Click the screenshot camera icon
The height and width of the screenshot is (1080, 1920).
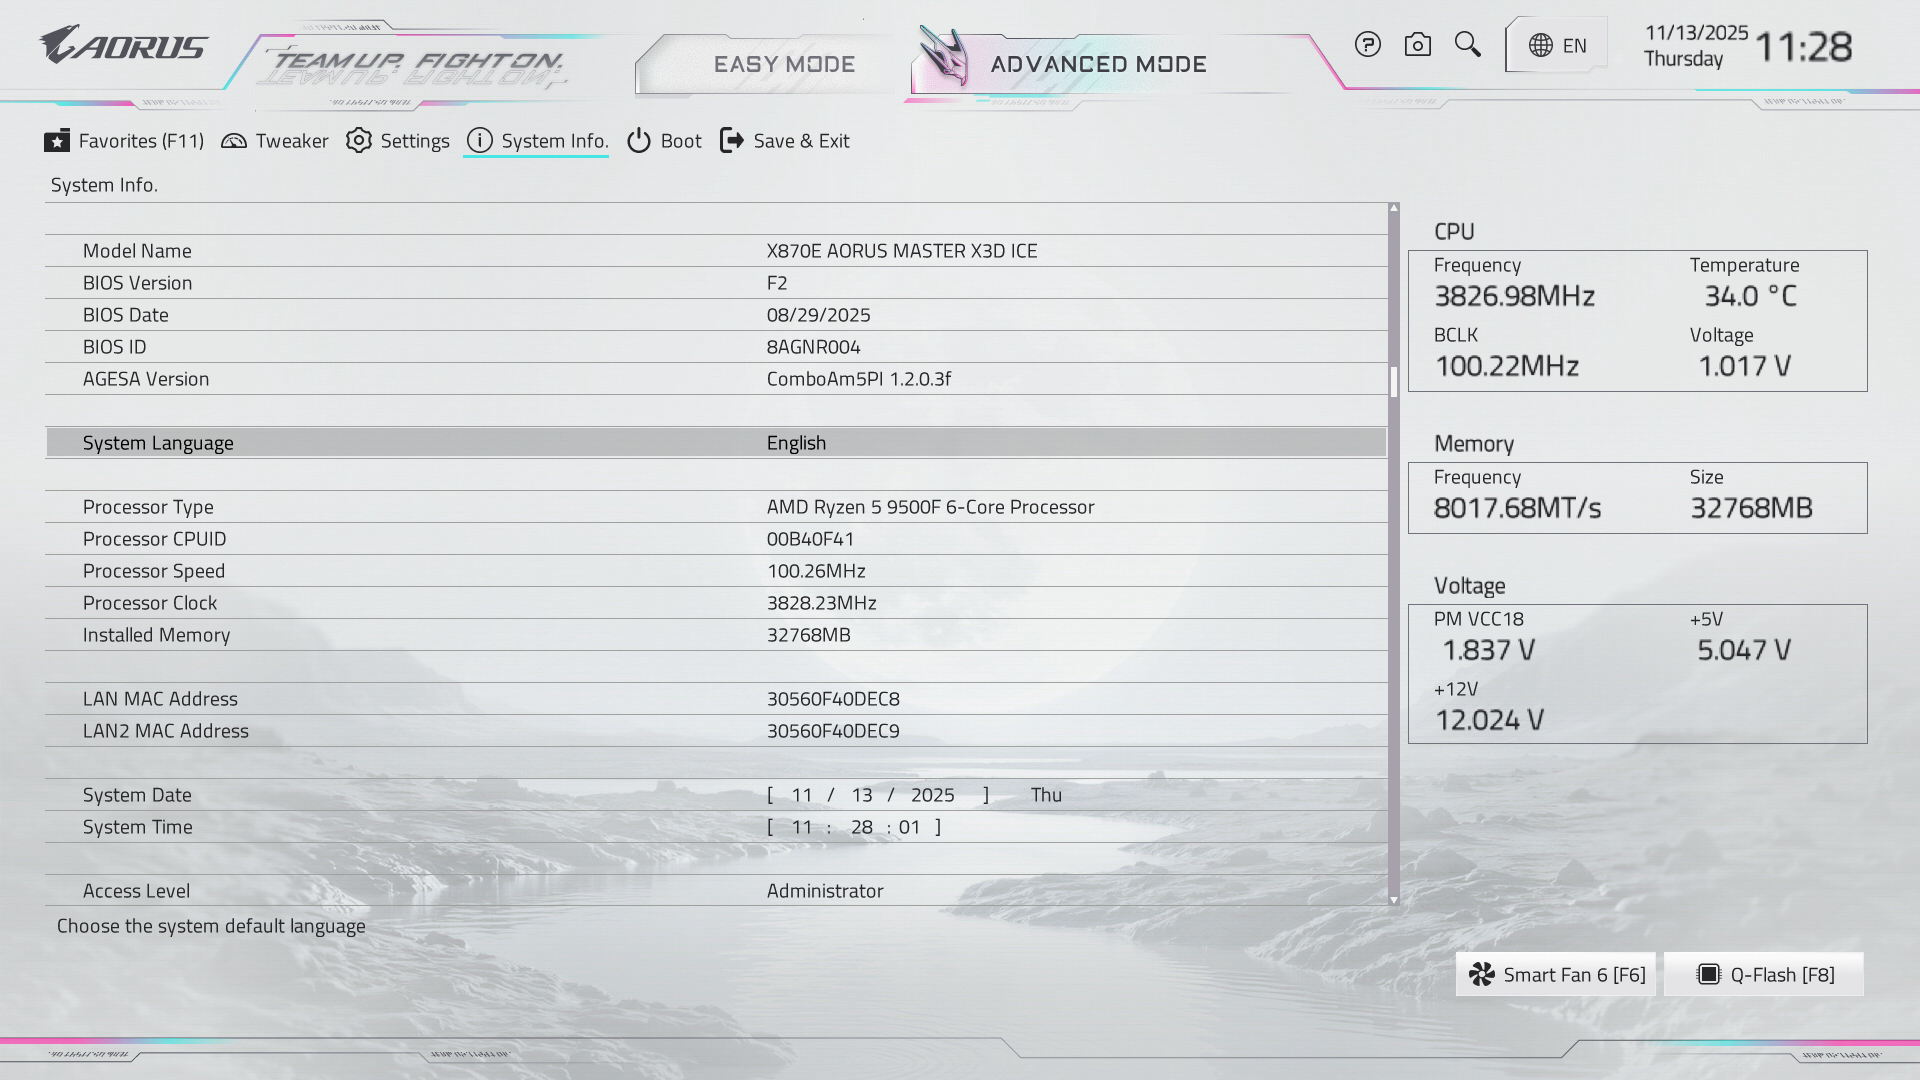point(1417,45)
